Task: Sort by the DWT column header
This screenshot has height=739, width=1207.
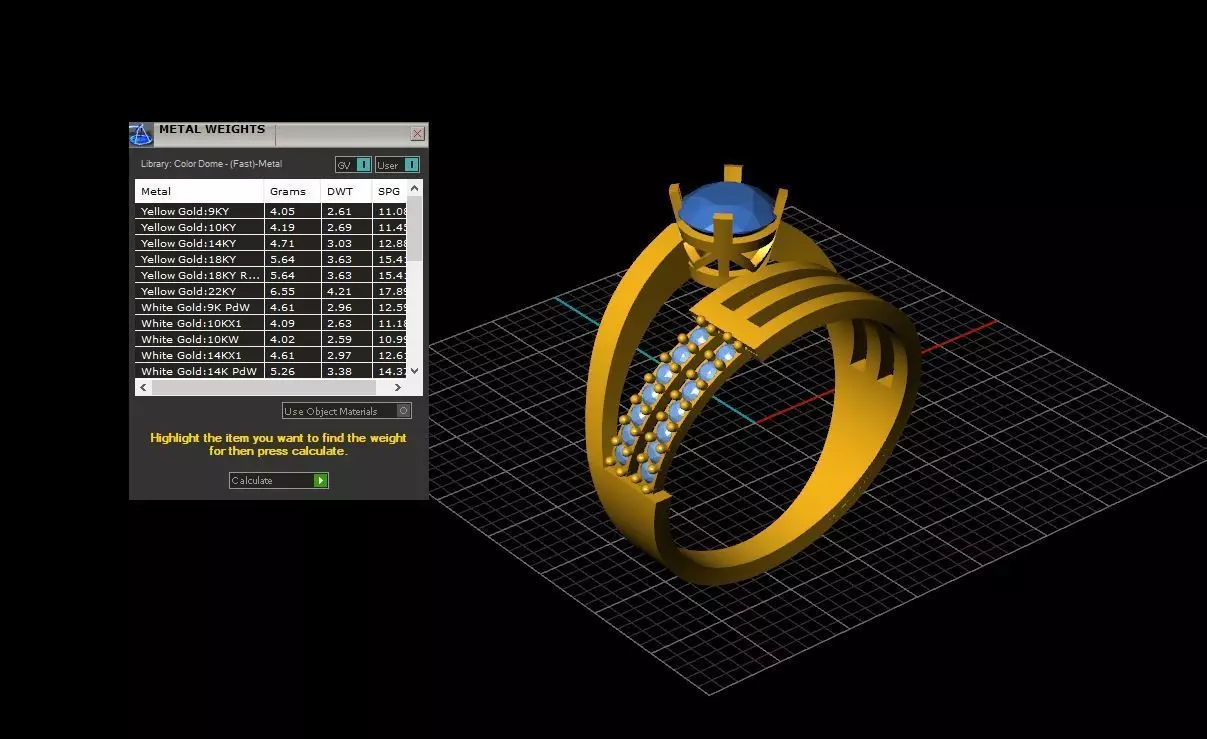Action: [346, 191]
